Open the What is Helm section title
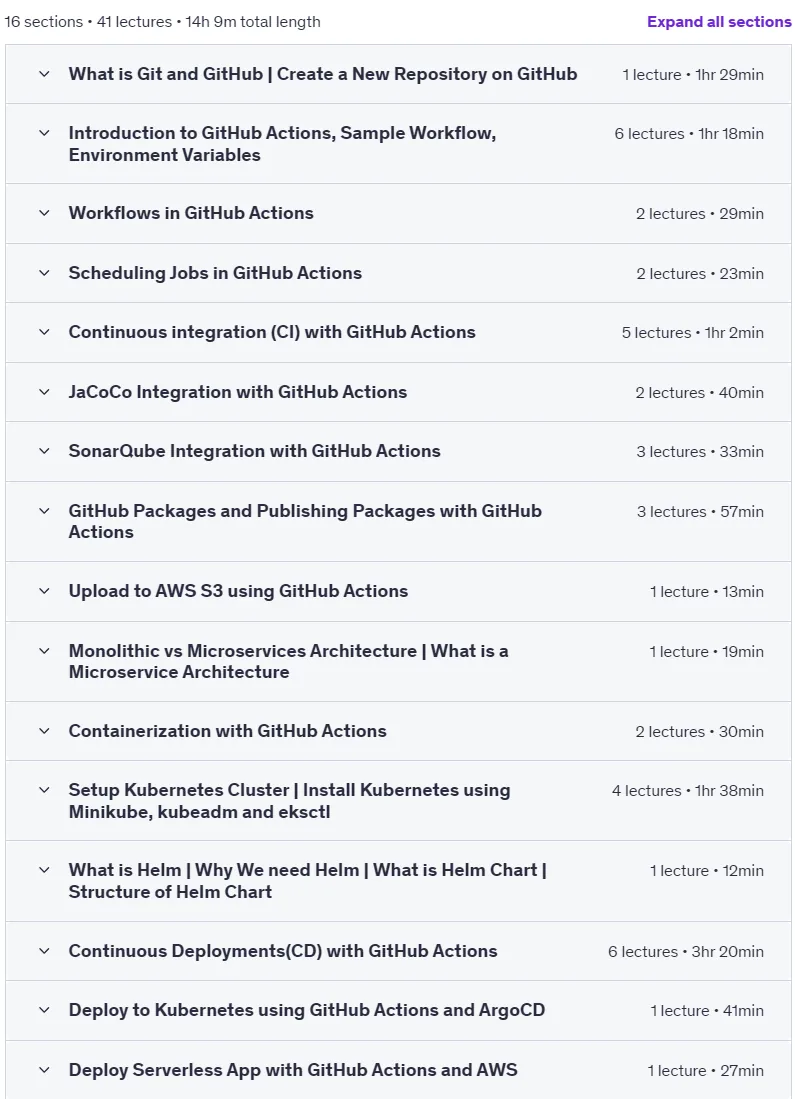This screenshot has width=795, height=1099. (x=308, y=880)
